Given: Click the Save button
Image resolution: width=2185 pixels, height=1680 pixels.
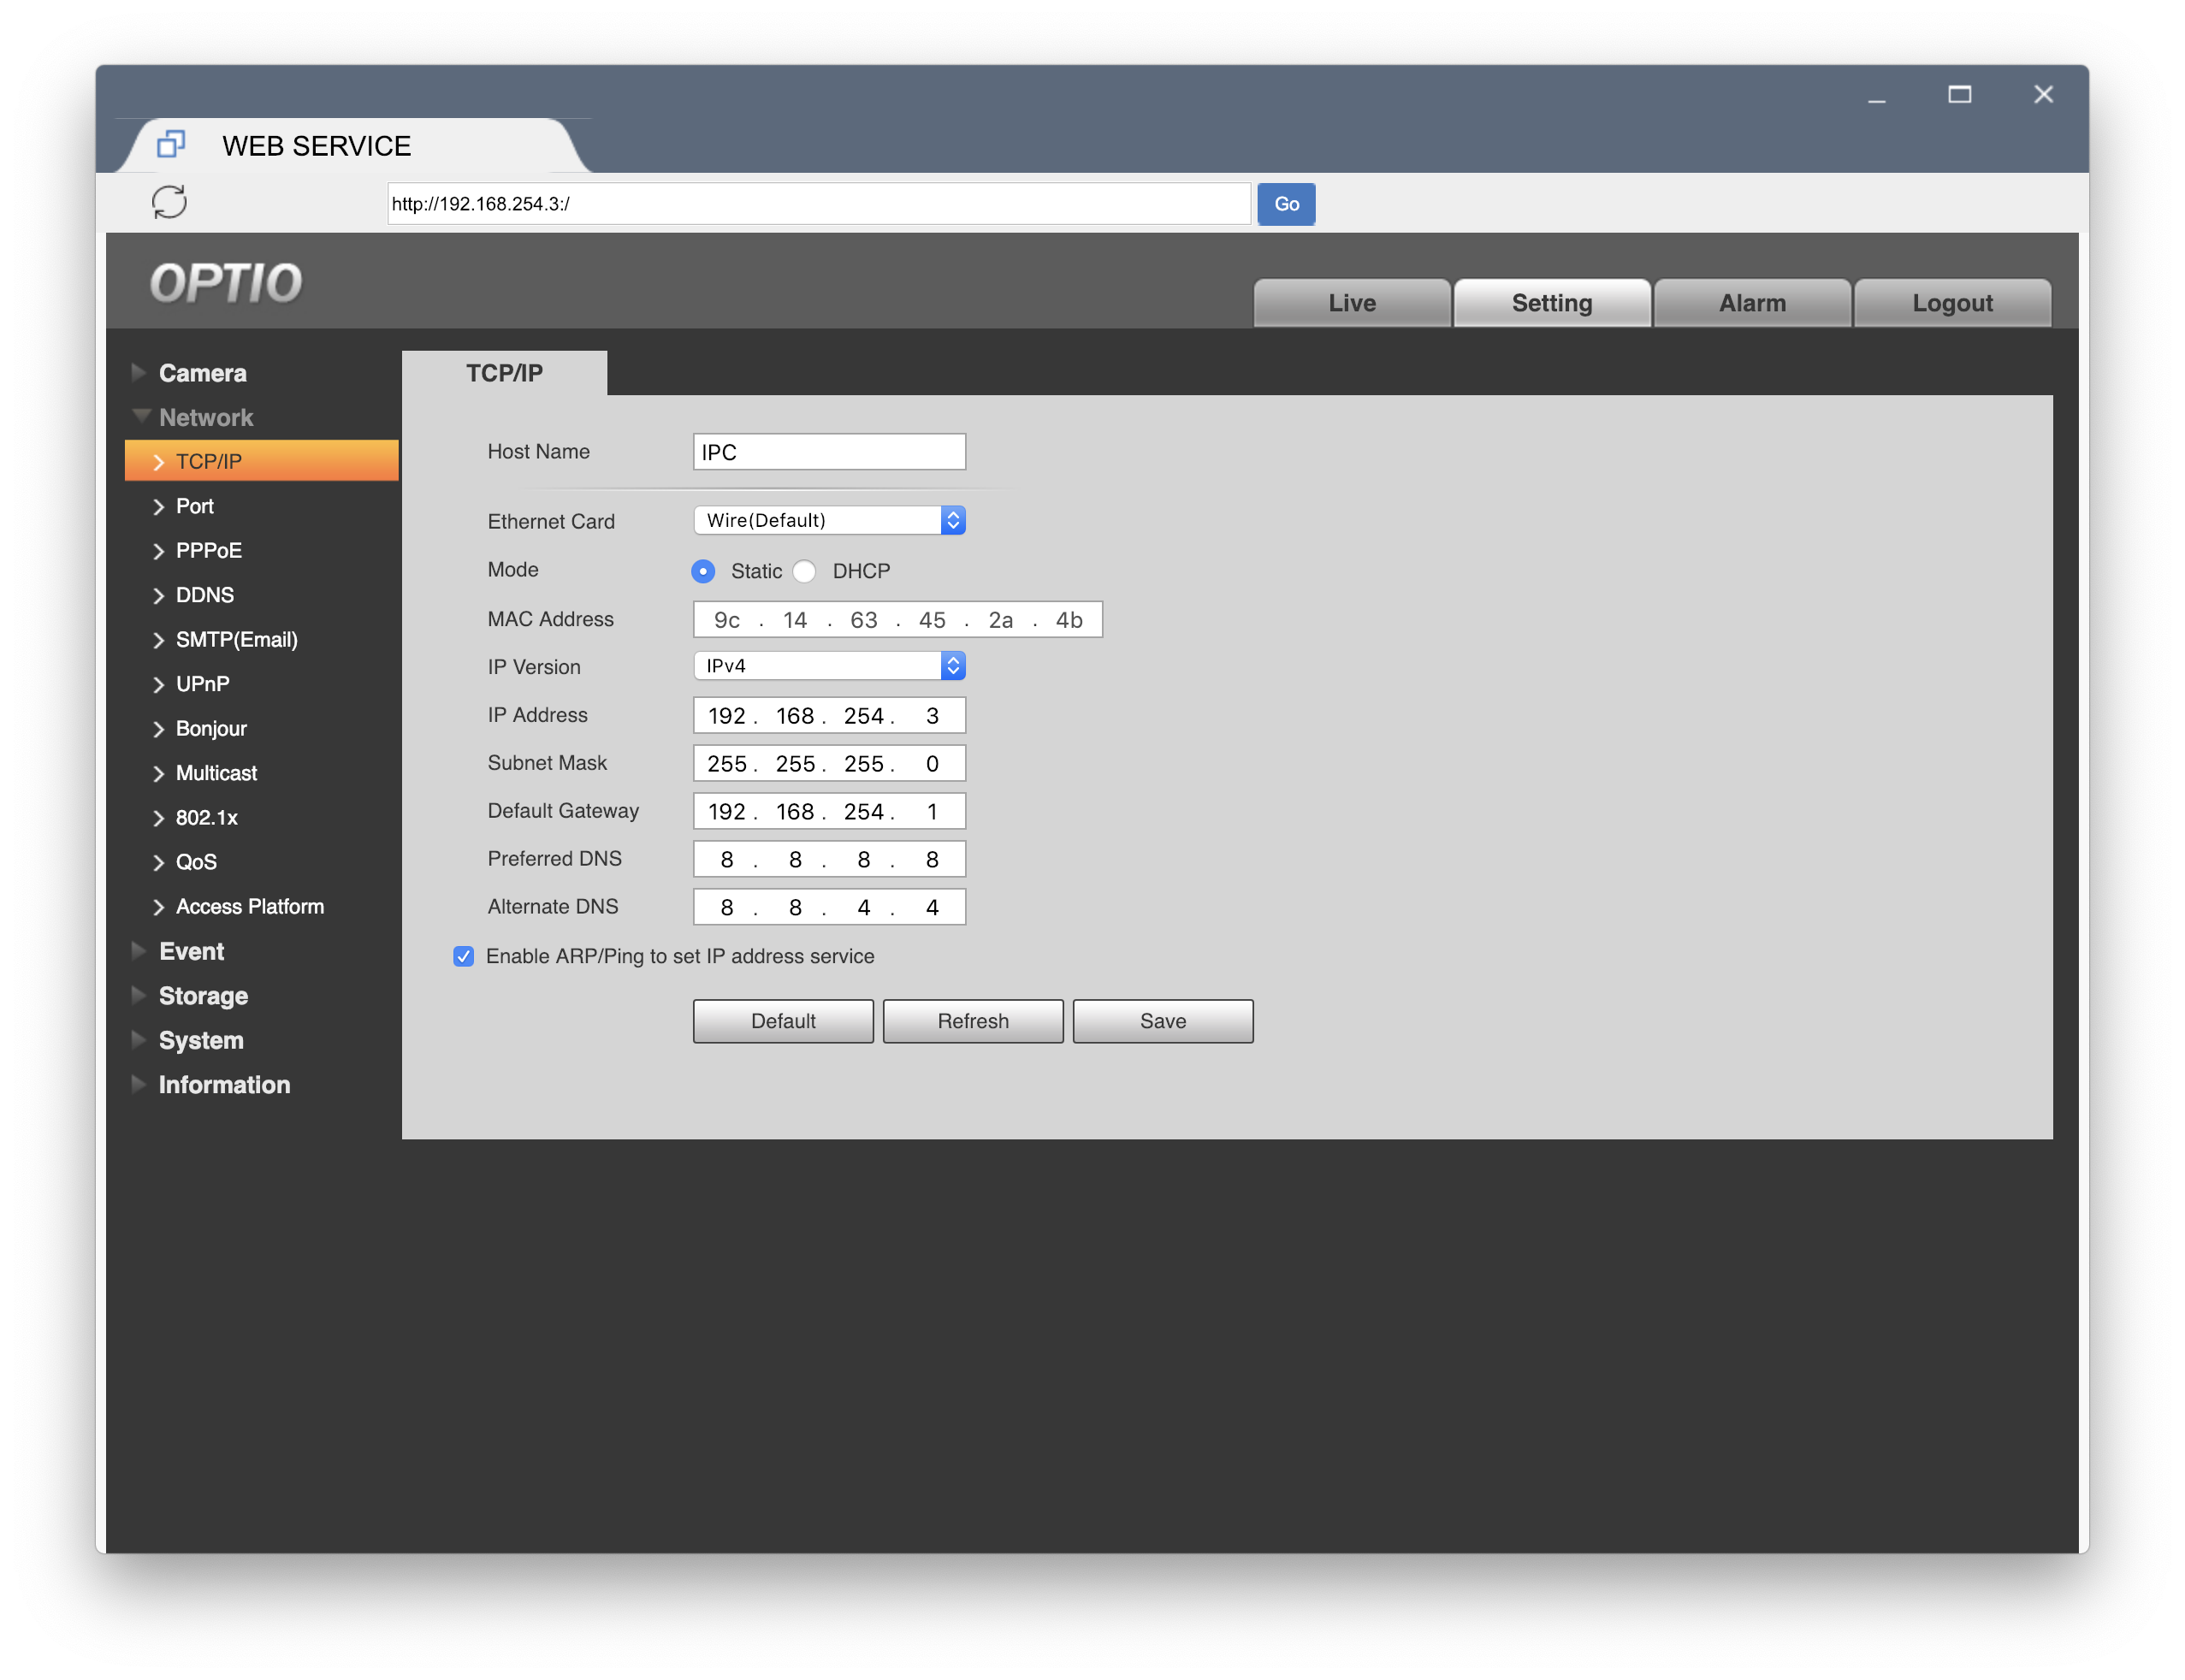Looking at the screenshot, I should click(x=1162, y=1021).
